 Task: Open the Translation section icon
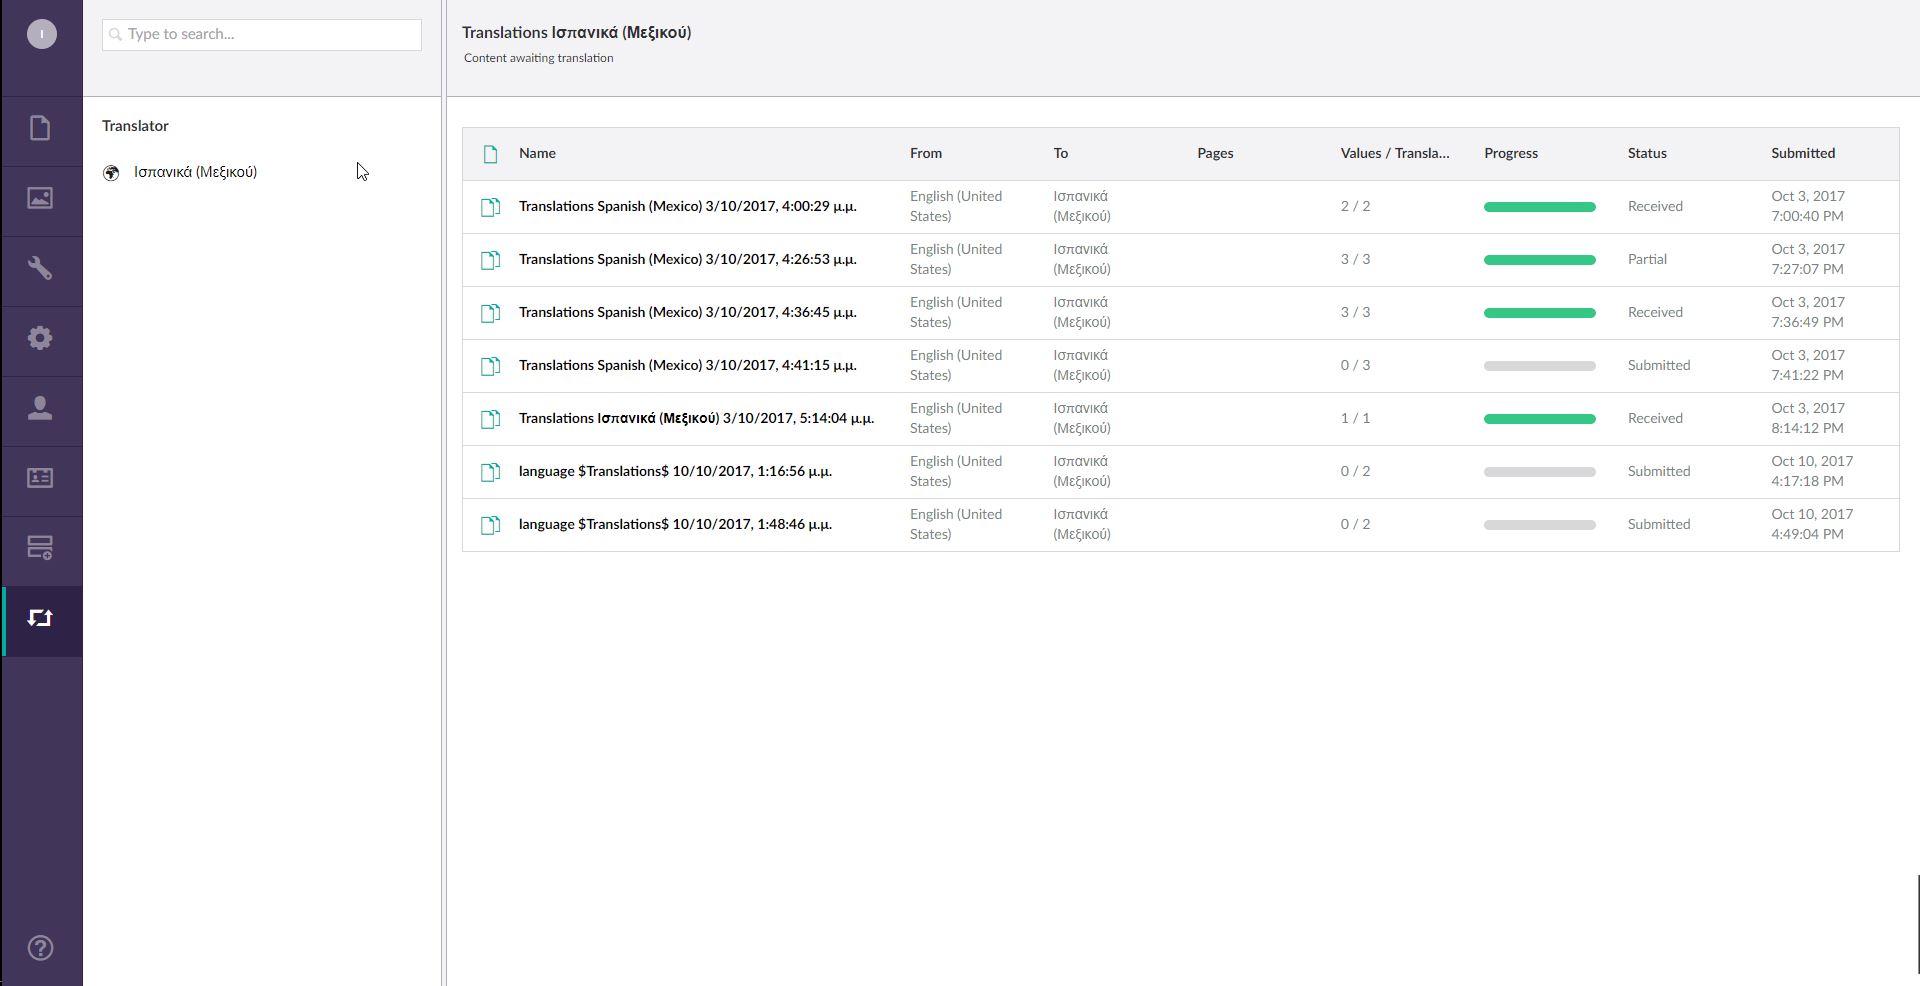click(x=40, y=618)
